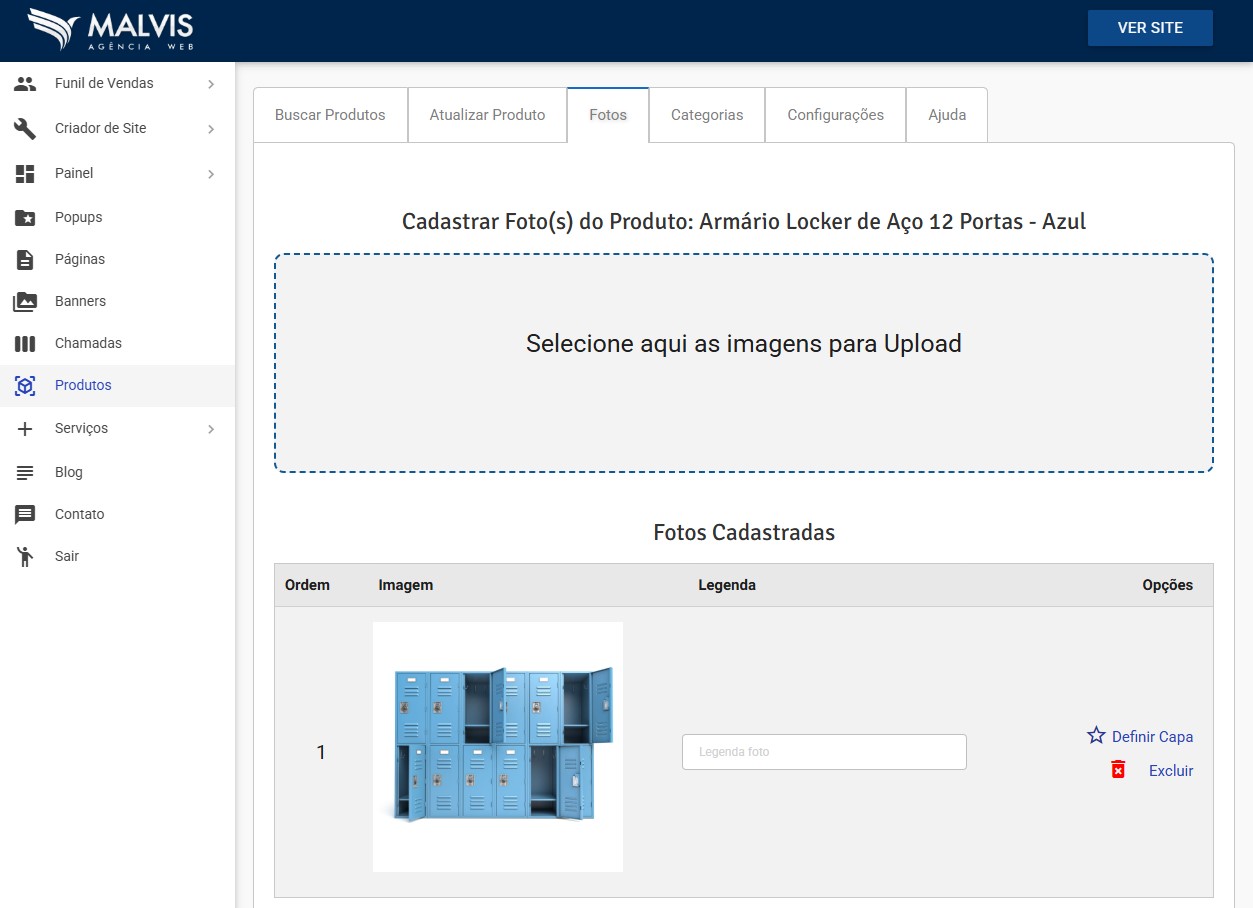Open Criador de Site menu item
1253x908 pixels.
pyautogui.click(x=117, y=129)
